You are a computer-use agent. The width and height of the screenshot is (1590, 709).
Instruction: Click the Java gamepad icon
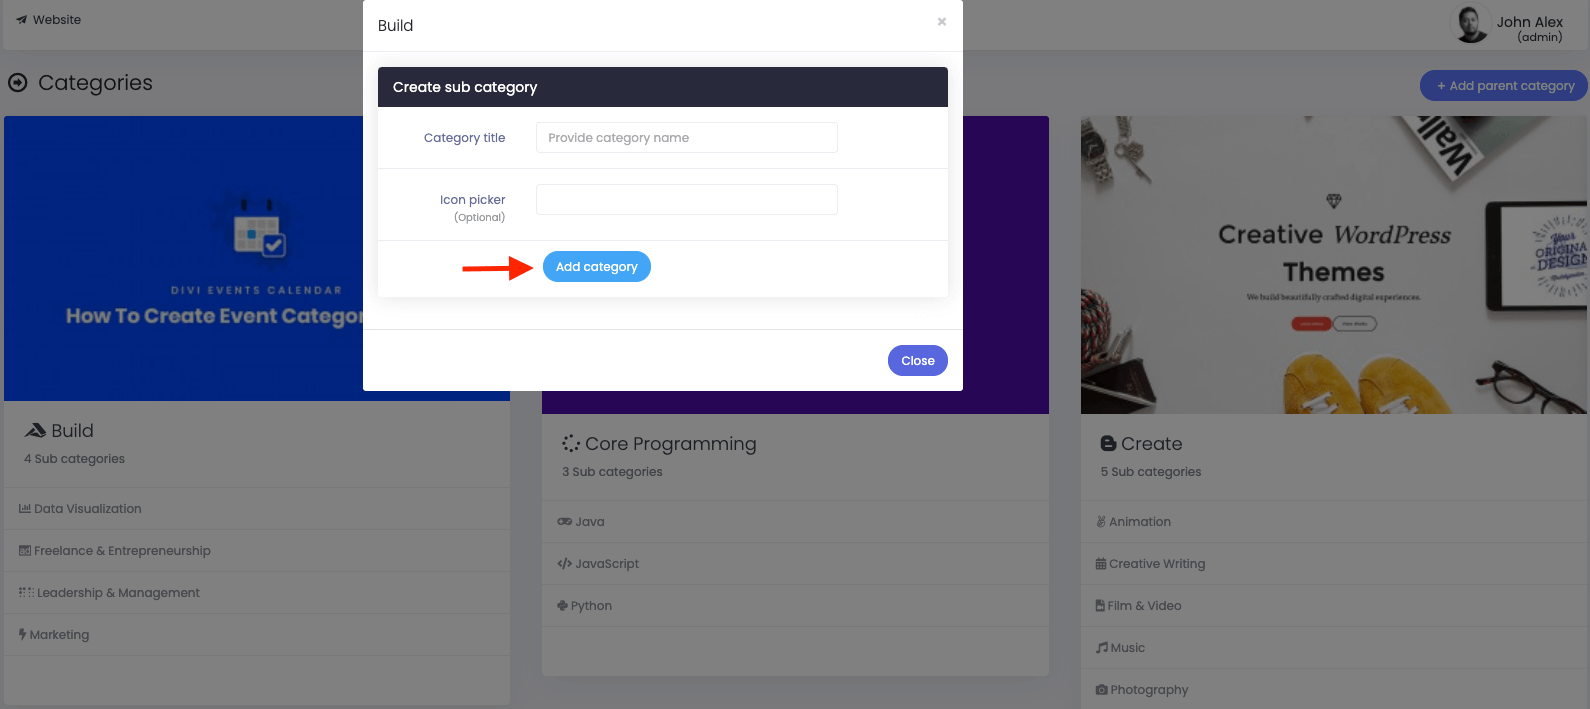(x=565, y=522)
